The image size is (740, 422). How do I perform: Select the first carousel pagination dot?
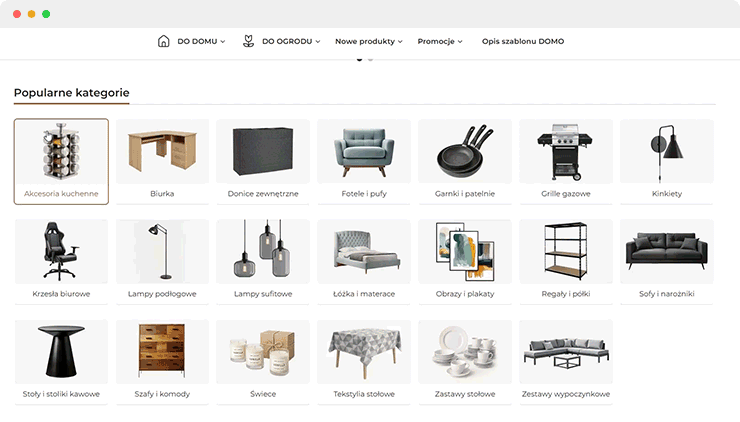[360, 59]
